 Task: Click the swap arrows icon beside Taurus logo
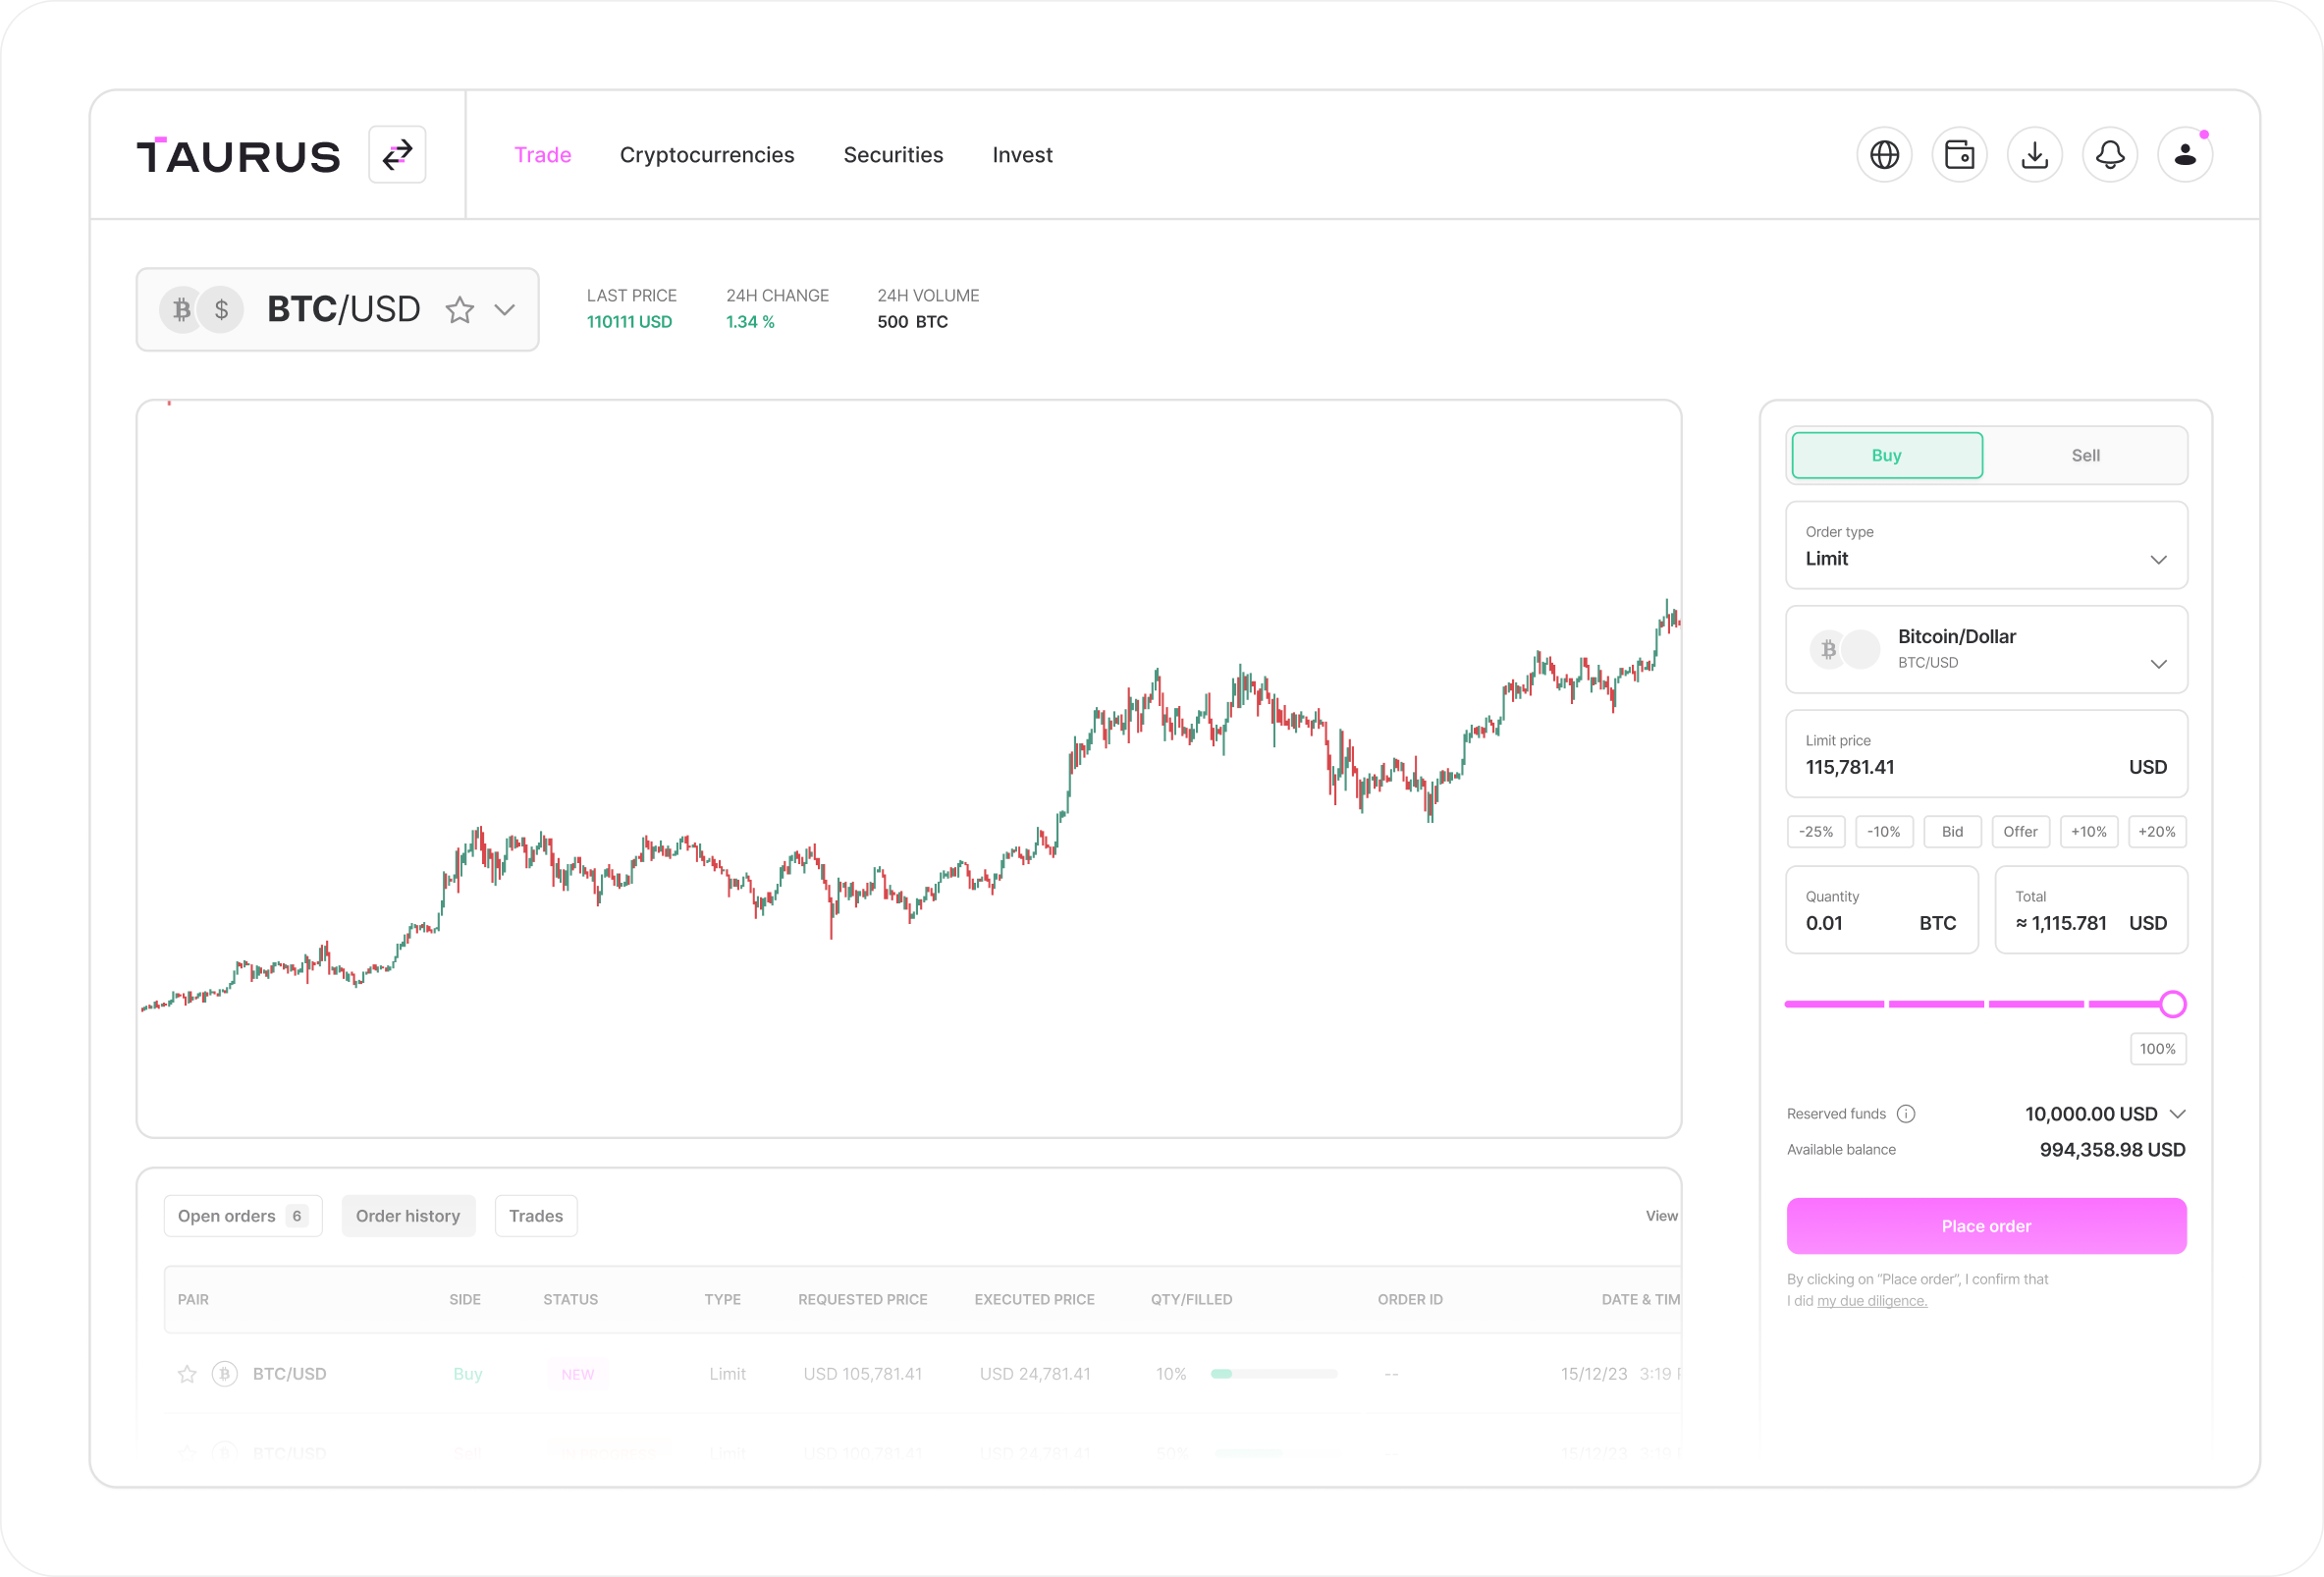[397, 155]
